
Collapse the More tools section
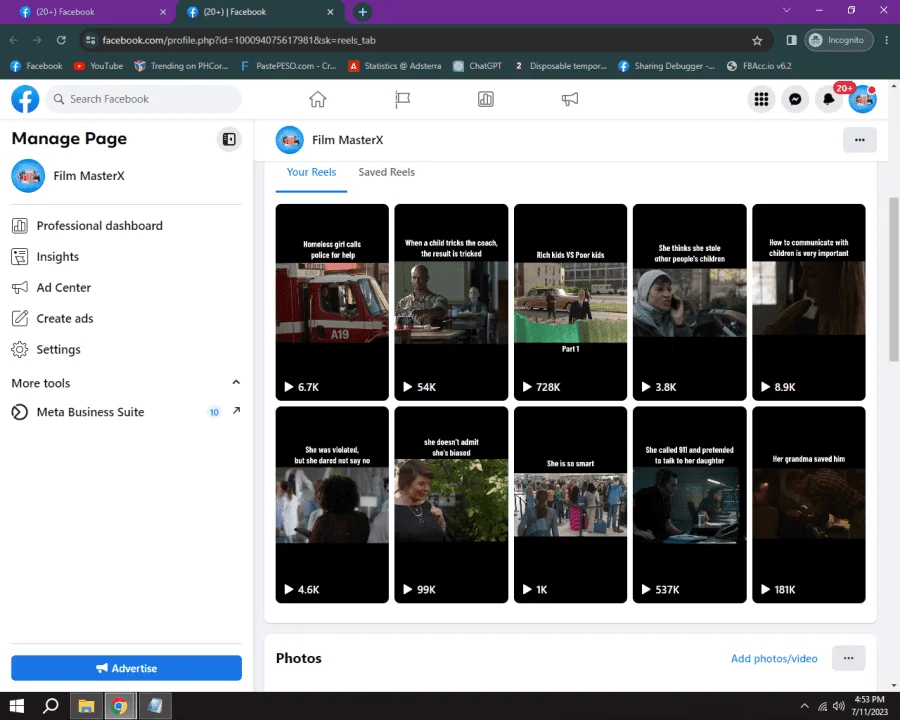pos(236,382)
